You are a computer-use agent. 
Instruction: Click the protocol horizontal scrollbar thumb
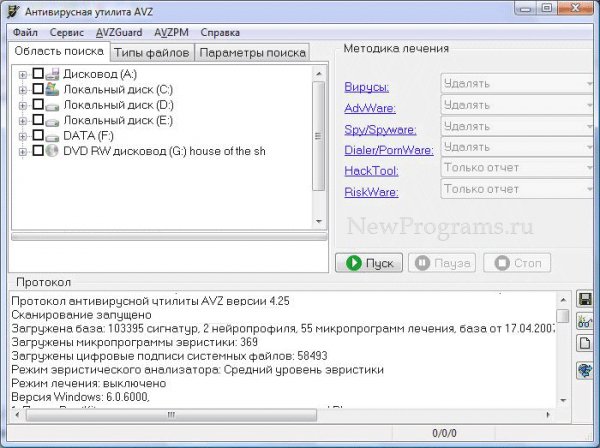pos(171,415)
